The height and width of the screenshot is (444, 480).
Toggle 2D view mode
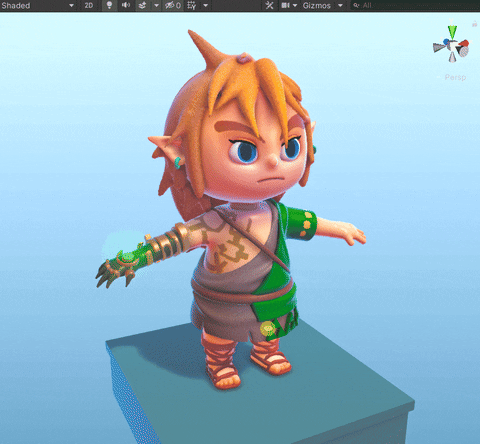click(89, 5)
